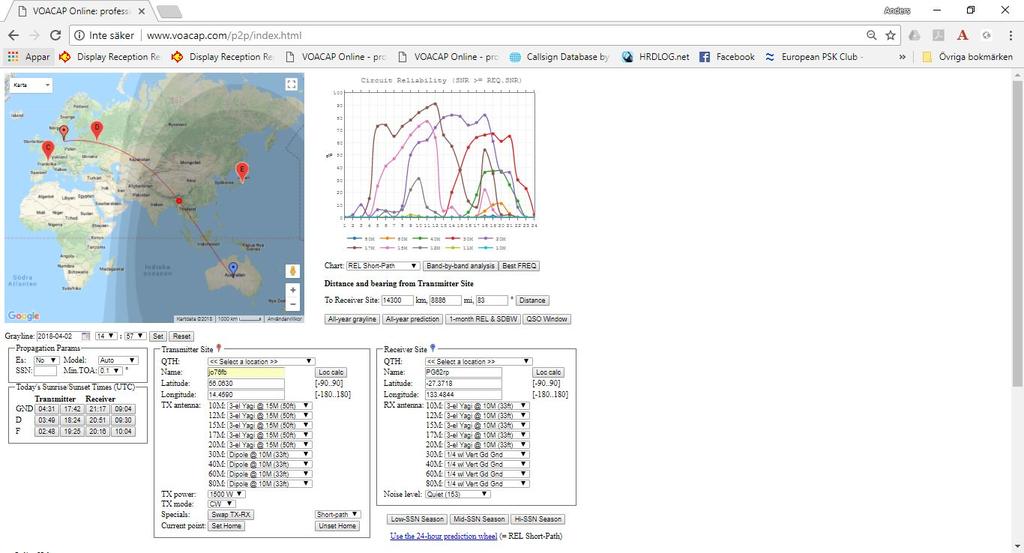Click the Band-by-band analysis button
The width and height of the screenshot is (1024, 553).
click(x=460, y=266)
